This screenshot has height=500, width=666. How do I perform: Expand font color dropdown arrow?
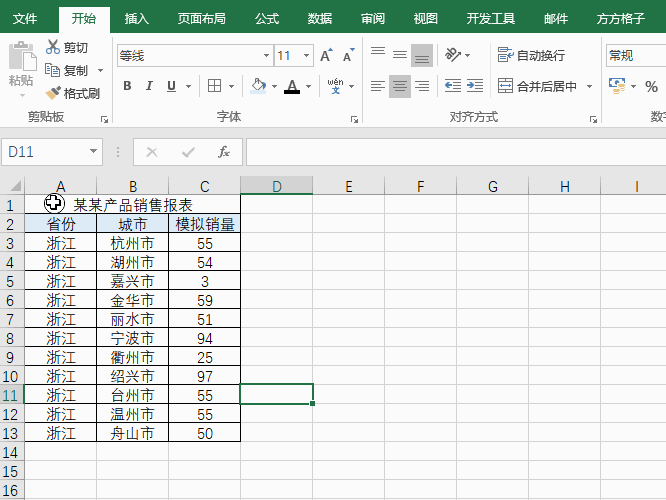coord(308,86)
